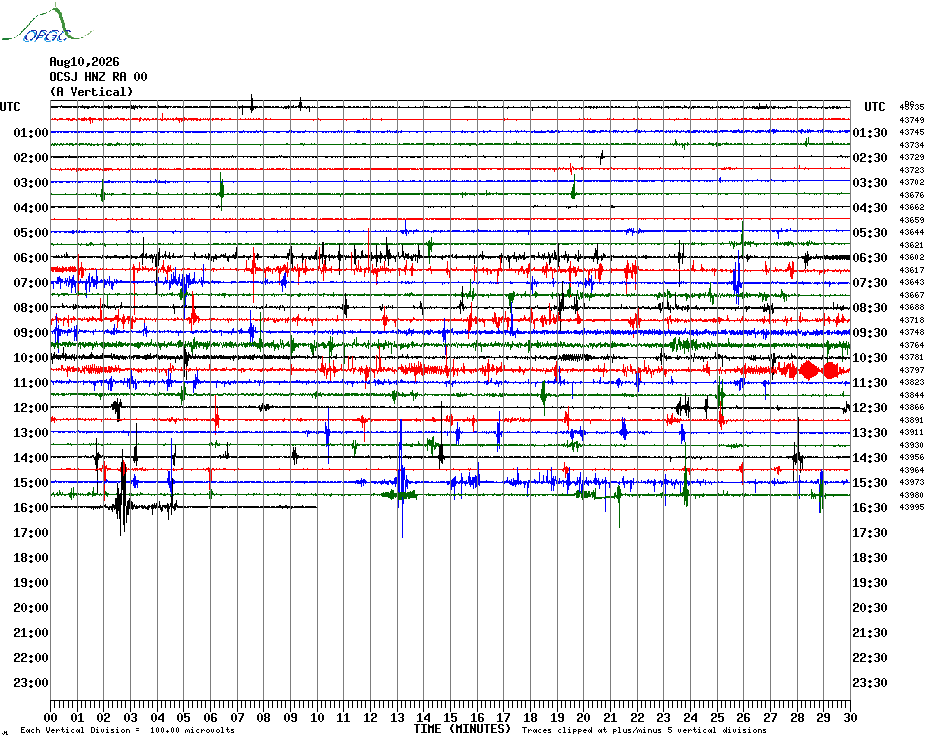Image resolution: width=930 pixels, height=744 pixels.
Task: Select the 03:00 hour label on left axis
Action: pyautogui.click(x=31, y=182)
